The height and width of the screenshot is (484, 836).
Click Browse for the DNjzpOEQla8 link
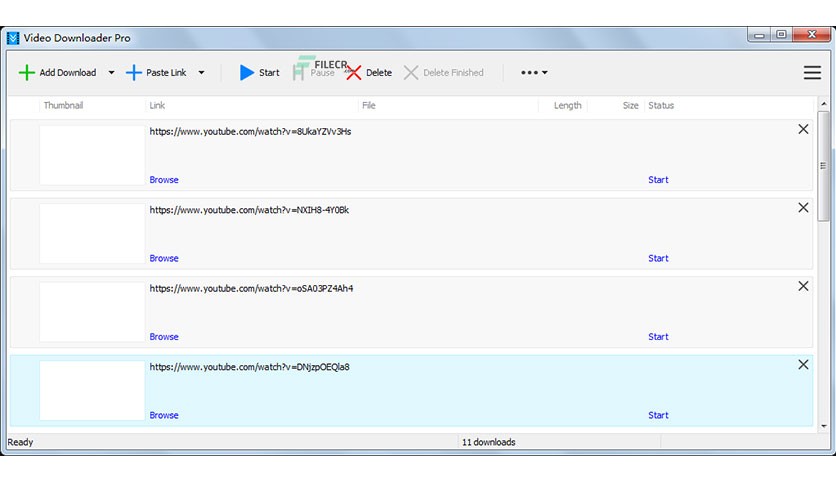[x=164, y=415]
